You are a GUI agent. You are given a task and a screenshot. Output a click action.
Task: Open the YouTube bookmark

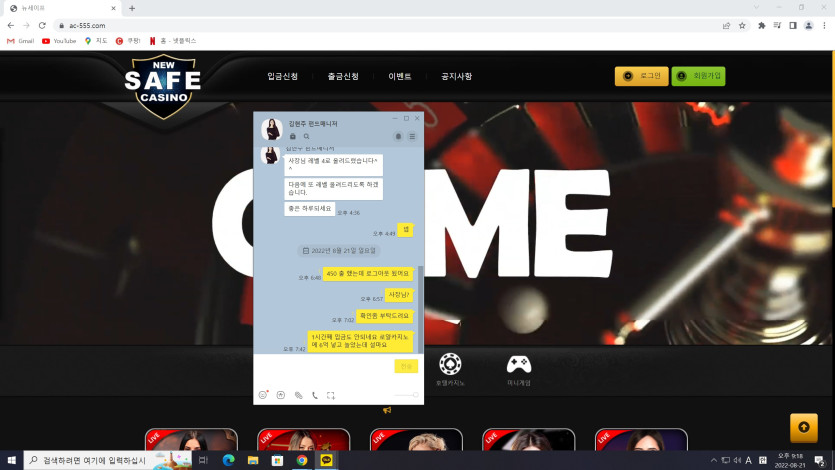(x=59, y=41)
